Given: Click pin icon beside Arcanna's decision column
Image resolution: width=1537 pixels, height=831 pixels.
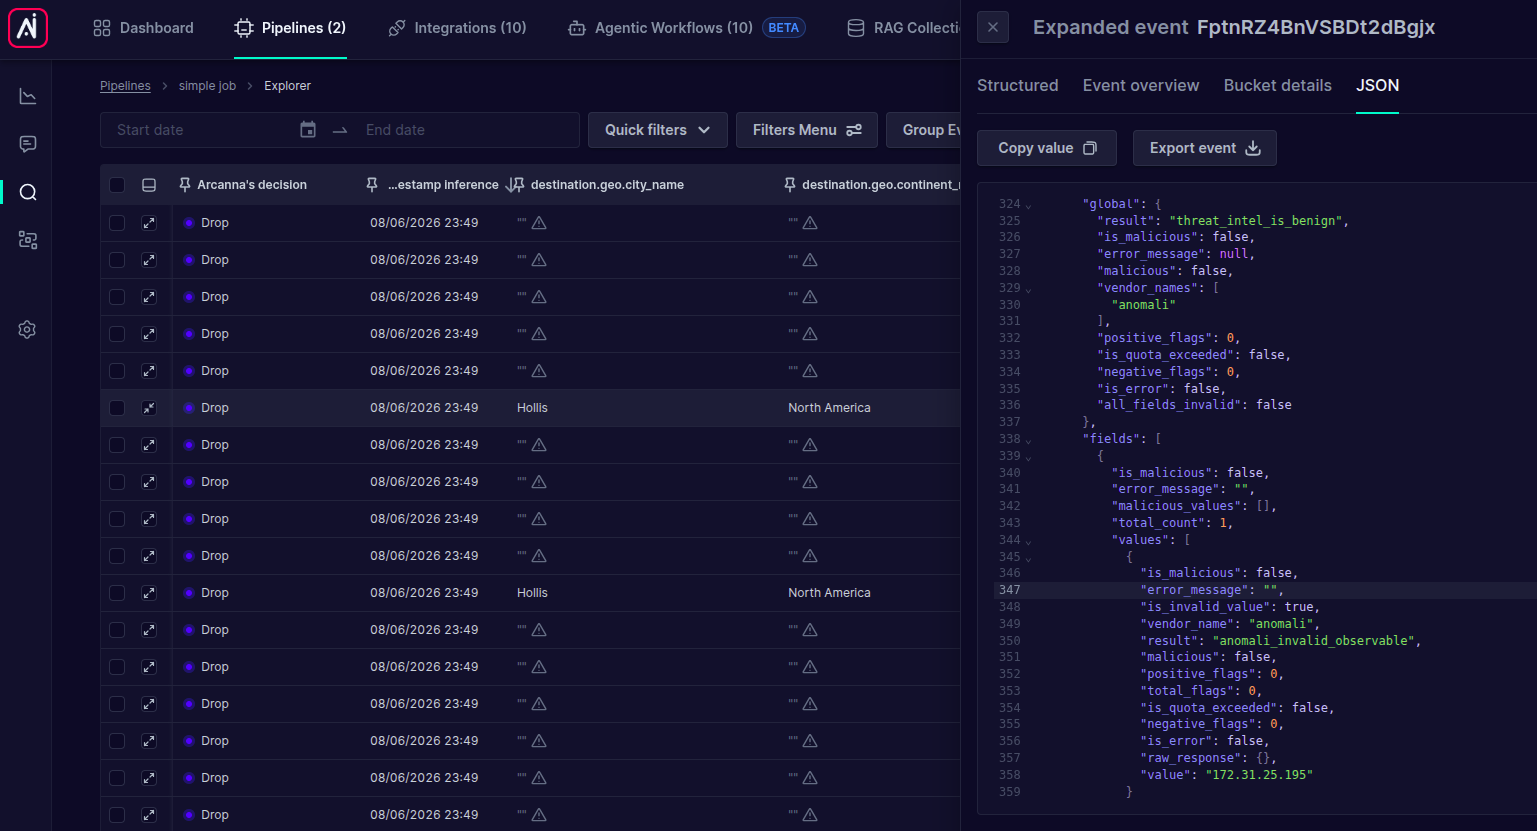Looking at the screenshot, I should (185, 185).
